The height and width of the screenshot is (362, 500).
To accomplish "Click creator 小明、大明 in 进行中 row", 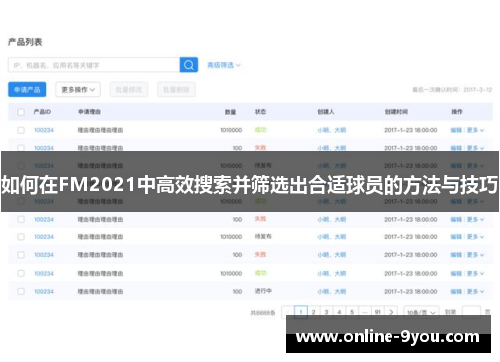I will point(332,291).
